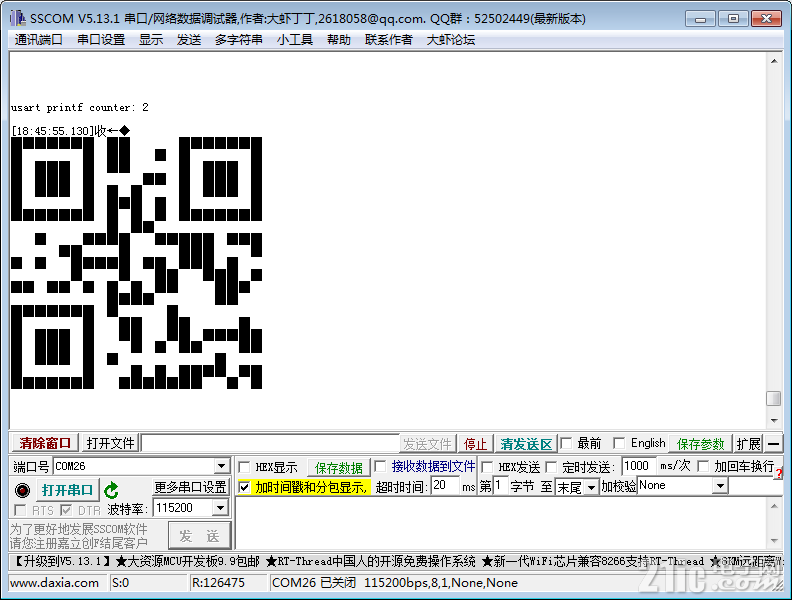Click the file path input field
The image size is (792, 600).
[x=270, y=443]
